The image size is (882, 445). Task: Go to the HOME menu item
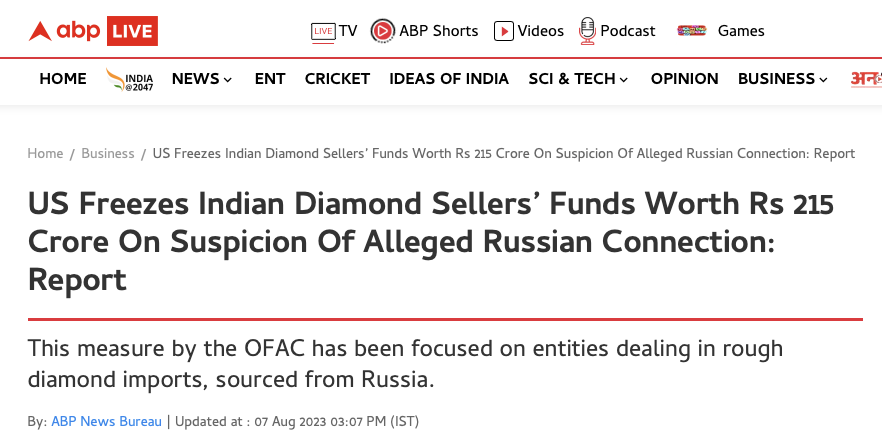(63, 79)
